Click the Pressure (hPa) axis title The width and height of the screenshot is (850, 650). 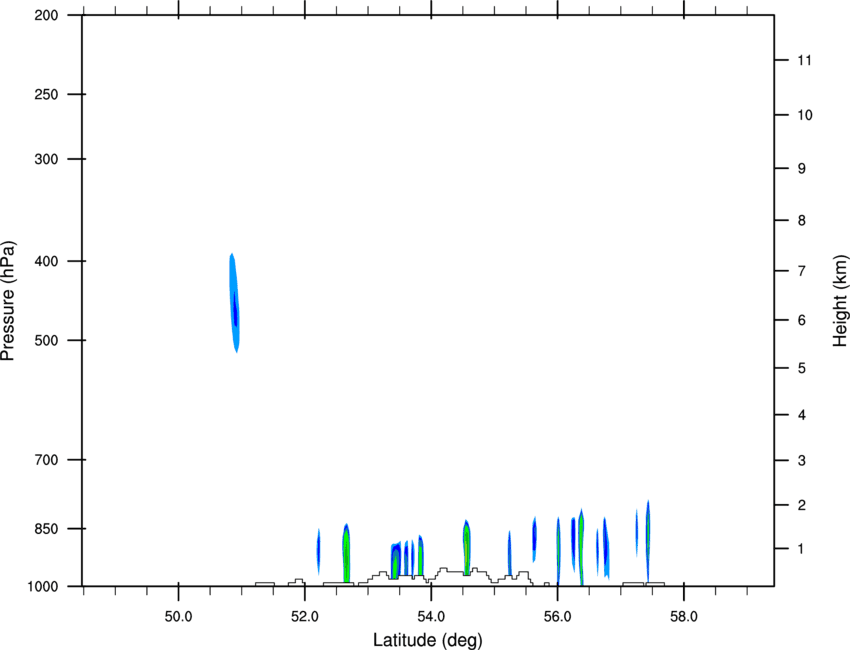point(8,300)
